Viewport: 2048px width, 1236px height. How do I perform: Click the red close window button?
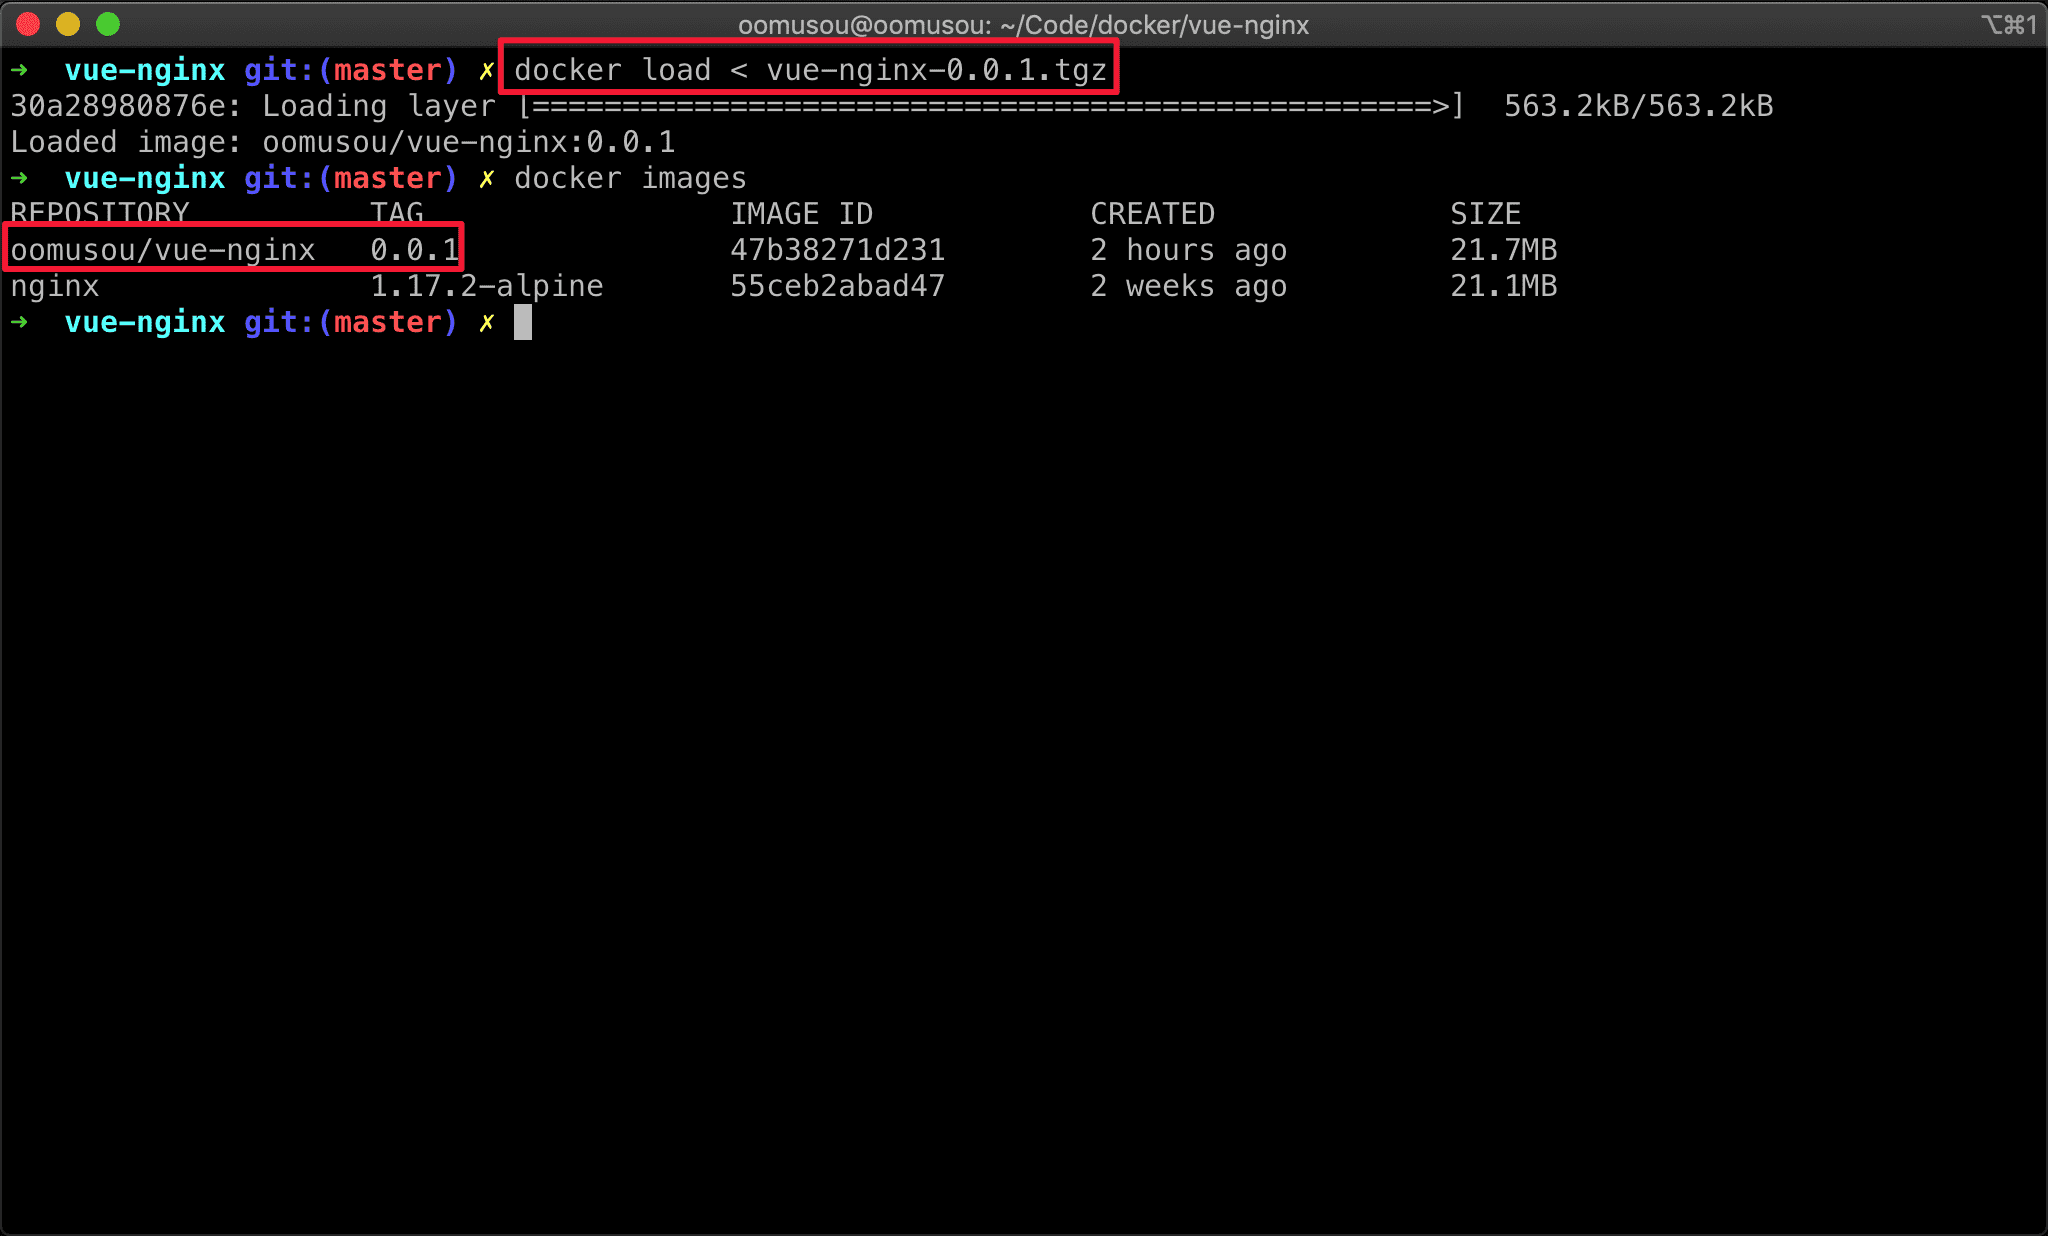(28, 24)
